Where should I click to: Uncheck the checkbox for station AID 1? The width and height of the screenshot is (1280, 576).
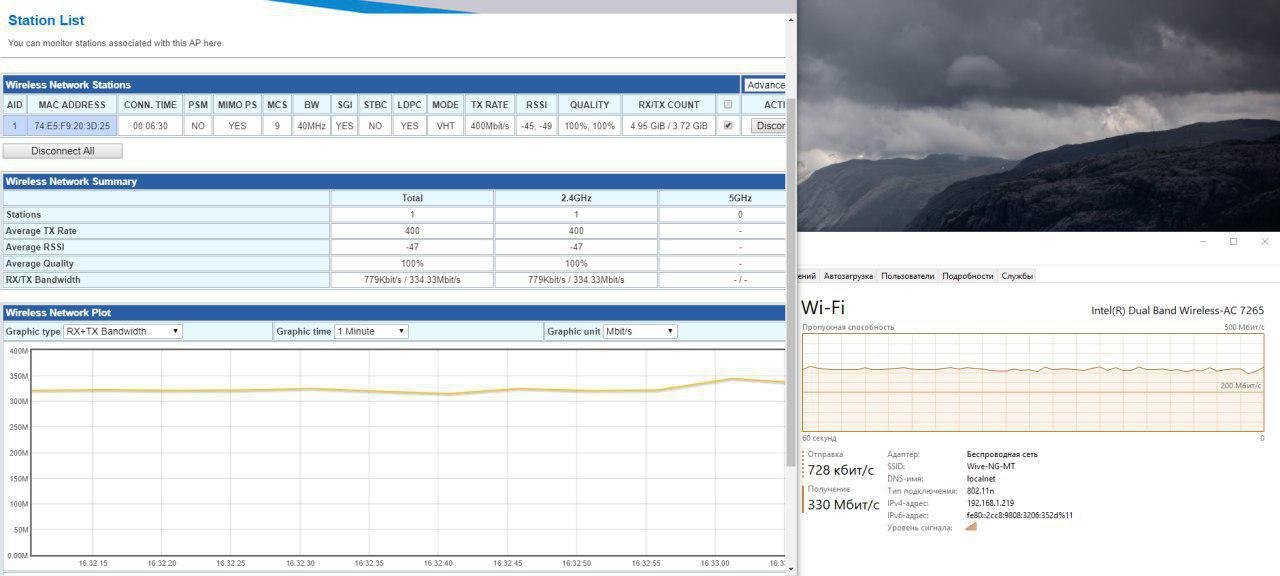(x=728, y=126)
